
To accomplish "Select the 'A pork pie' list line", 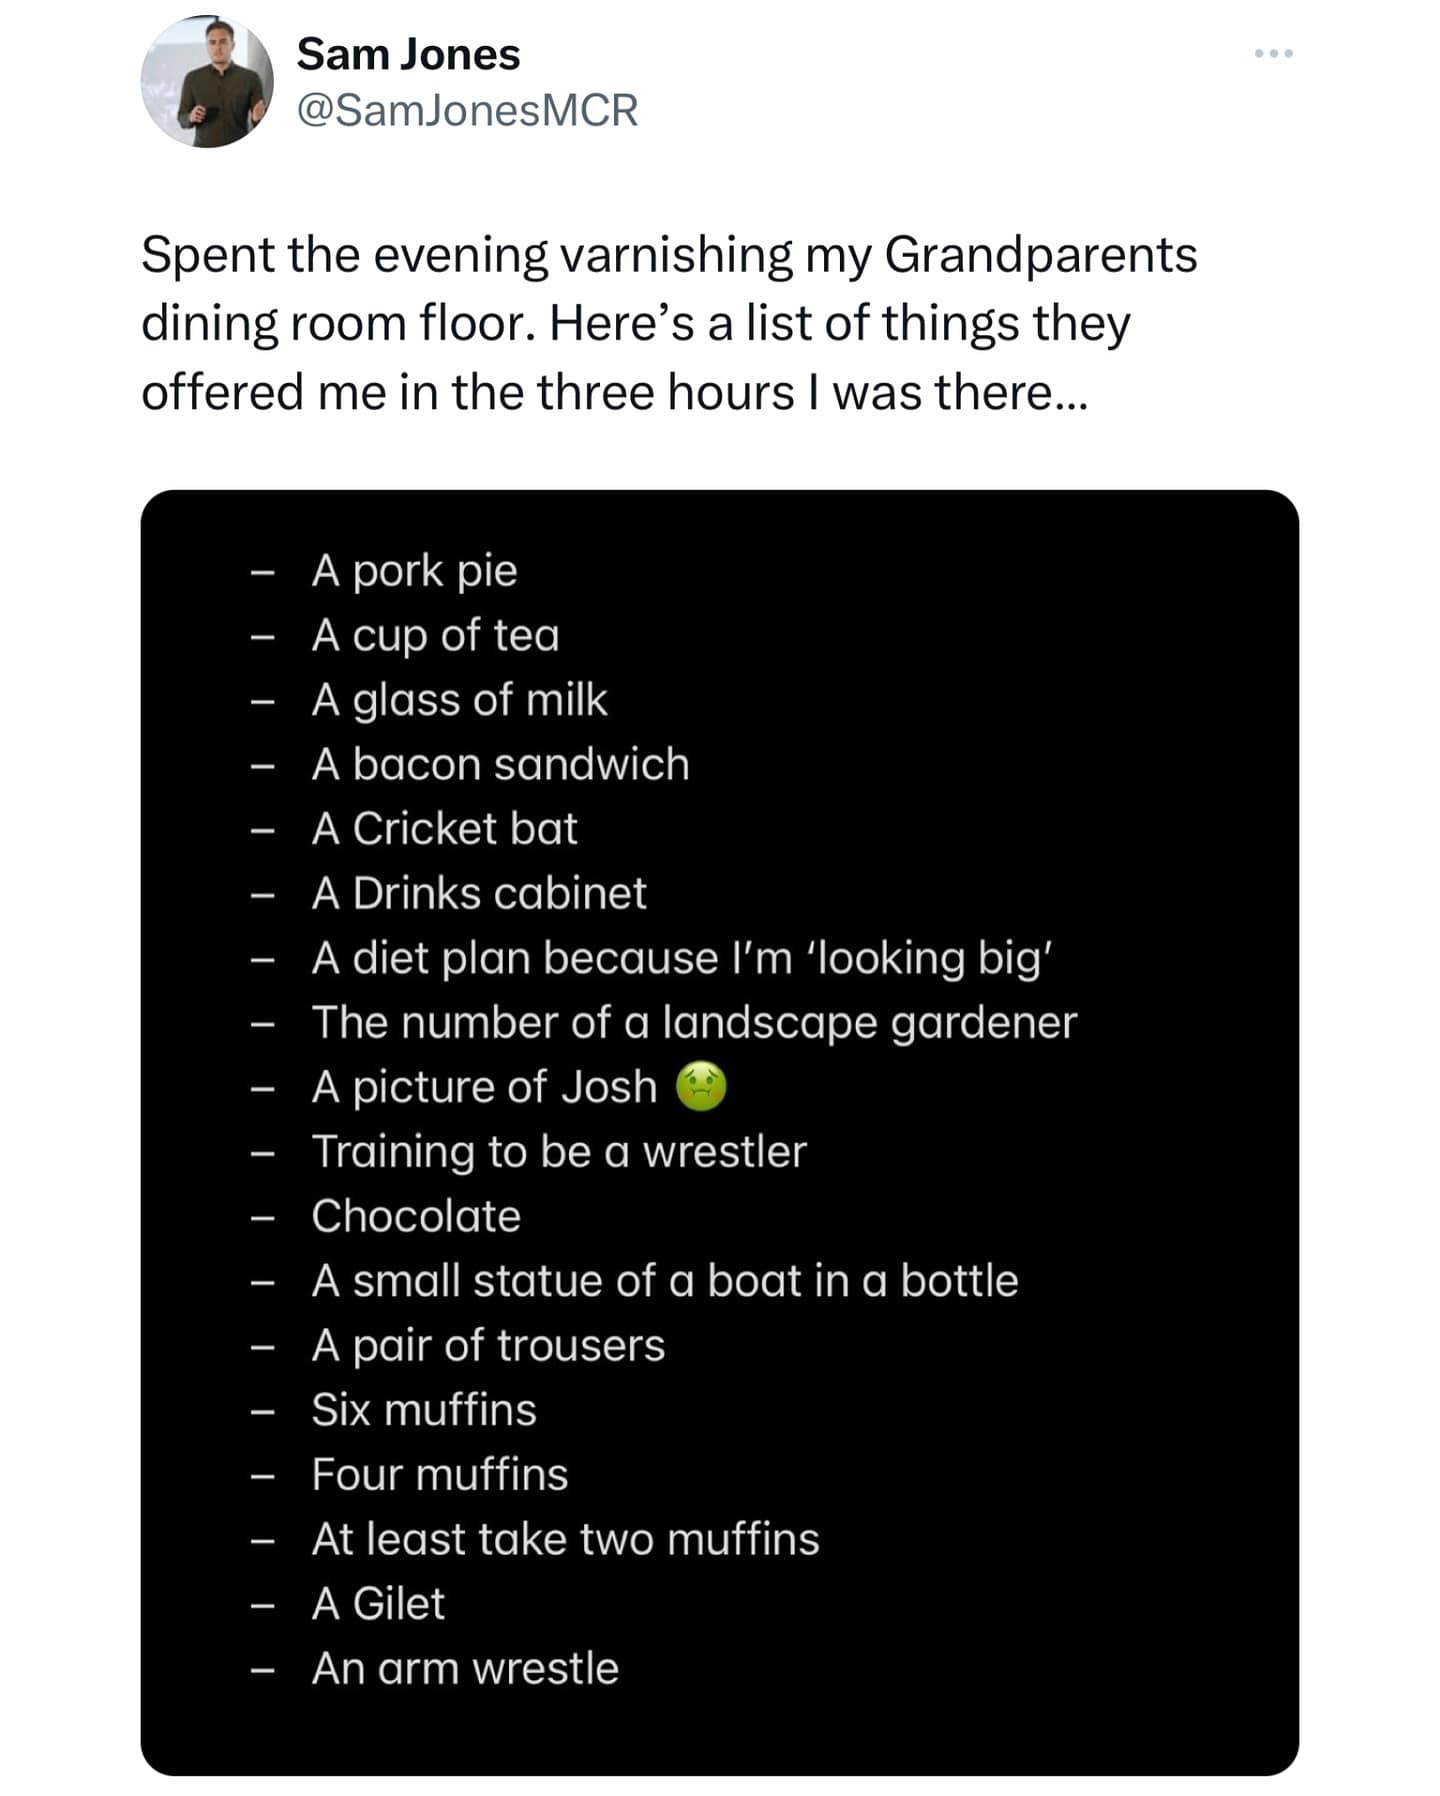I will (x=414, y=571).
